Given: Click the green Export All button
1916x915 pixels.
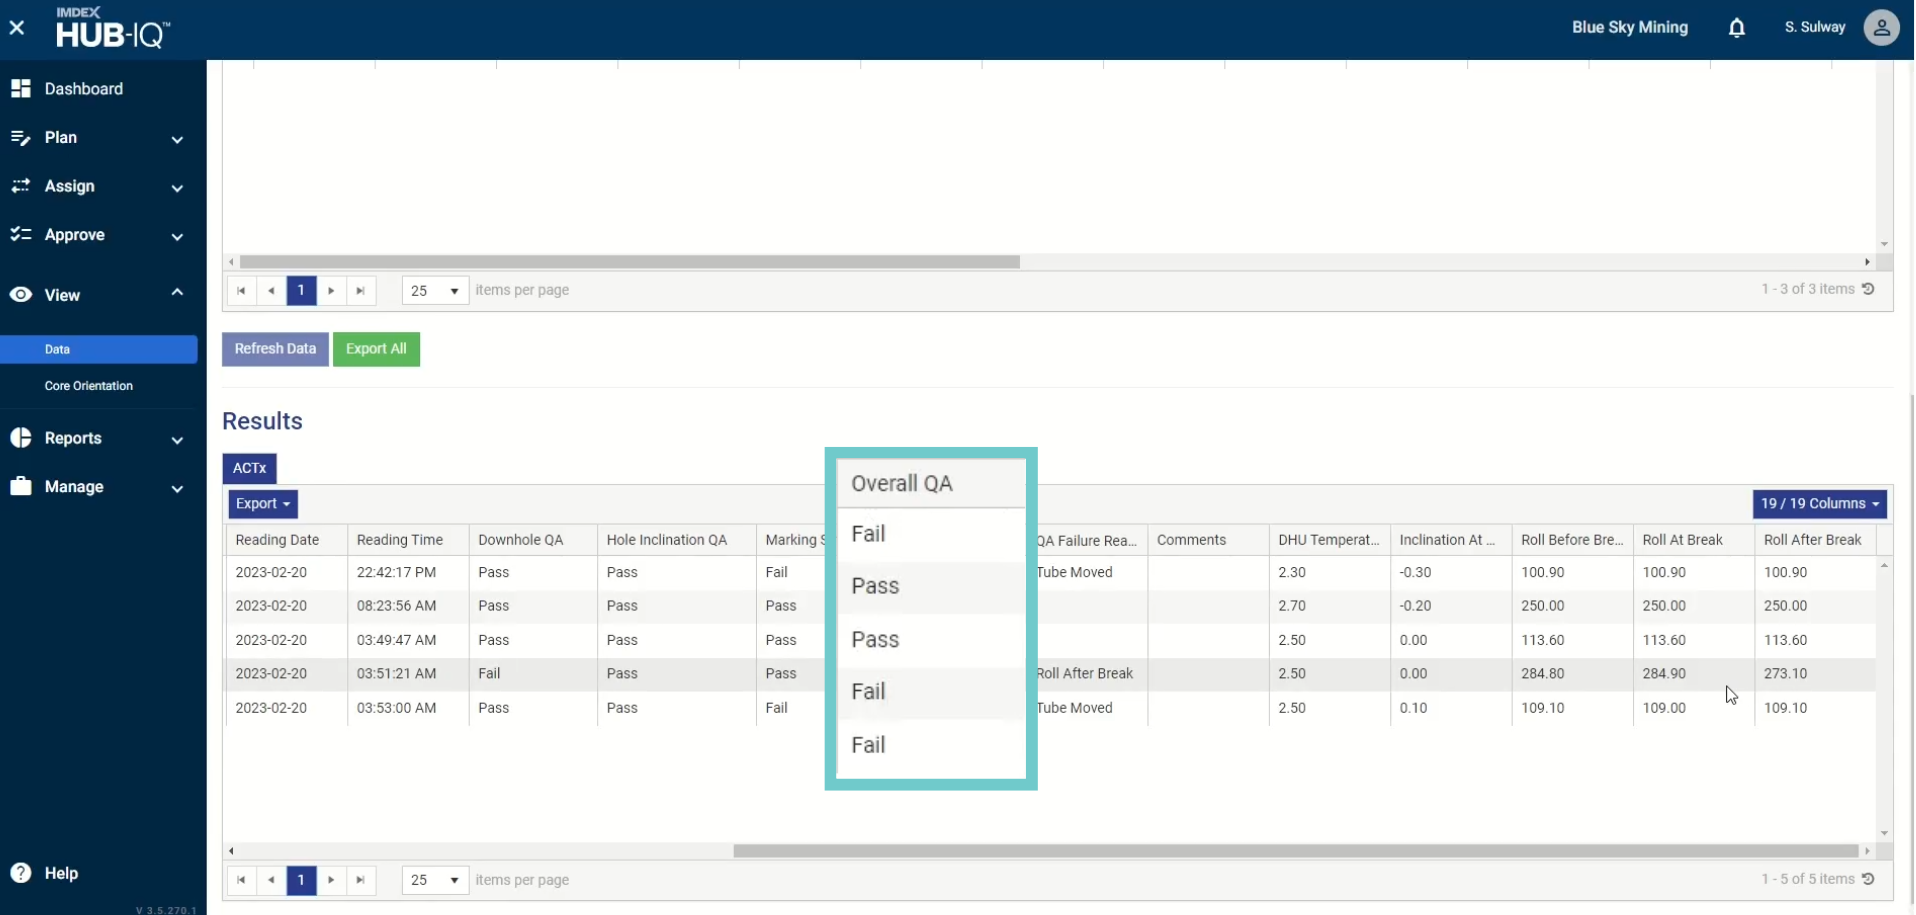Looking at the screenshot, I should 376,349.
